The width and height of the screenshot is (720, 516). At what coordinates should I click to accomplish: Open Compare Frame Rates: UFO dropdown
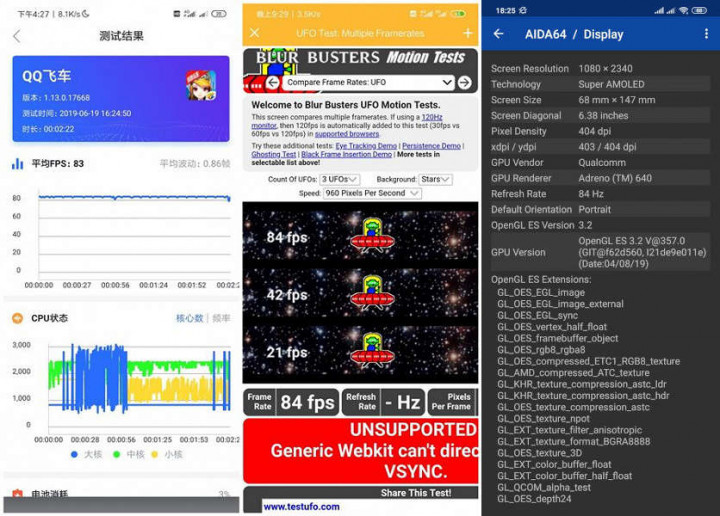368,83
